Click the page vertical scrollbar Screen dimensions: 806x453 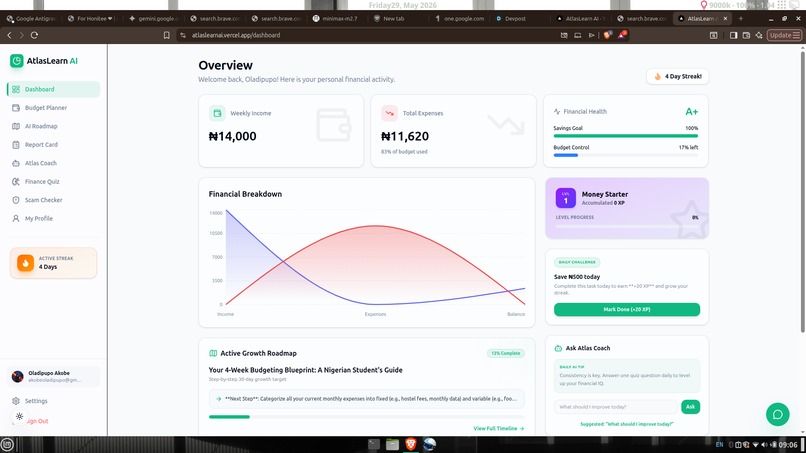802,191
